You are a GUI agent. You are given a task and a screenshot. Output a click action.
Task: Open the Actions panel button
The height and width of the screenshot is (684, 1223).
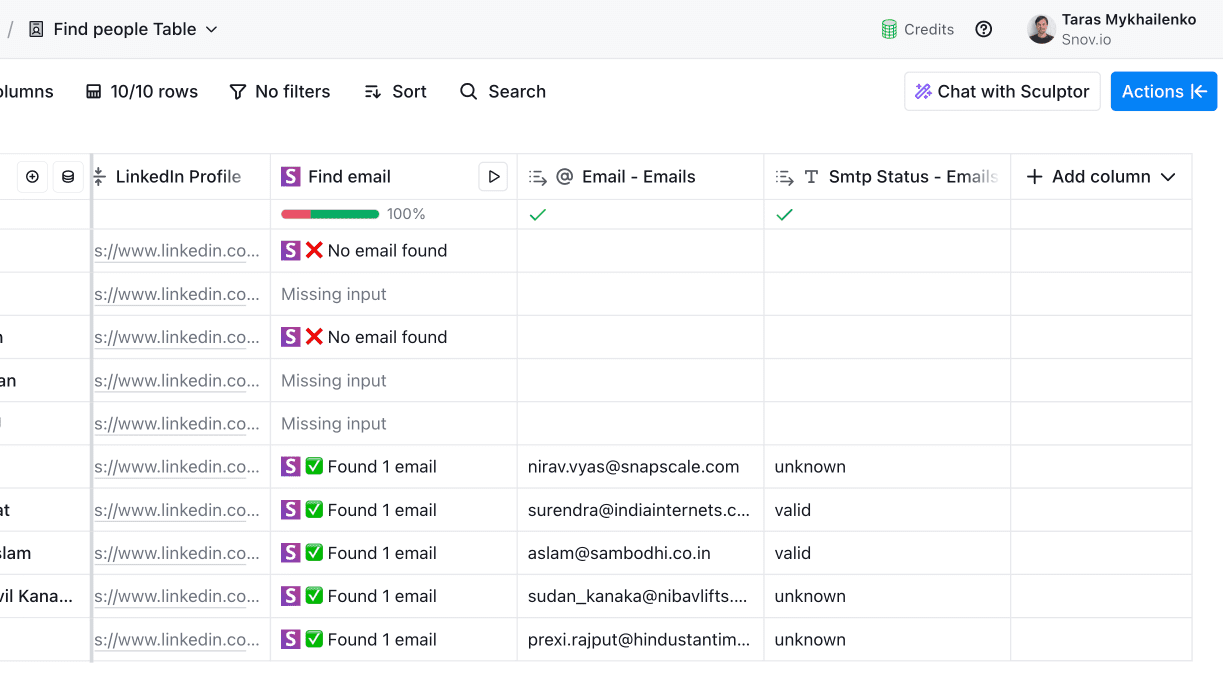pos(1163,91)
